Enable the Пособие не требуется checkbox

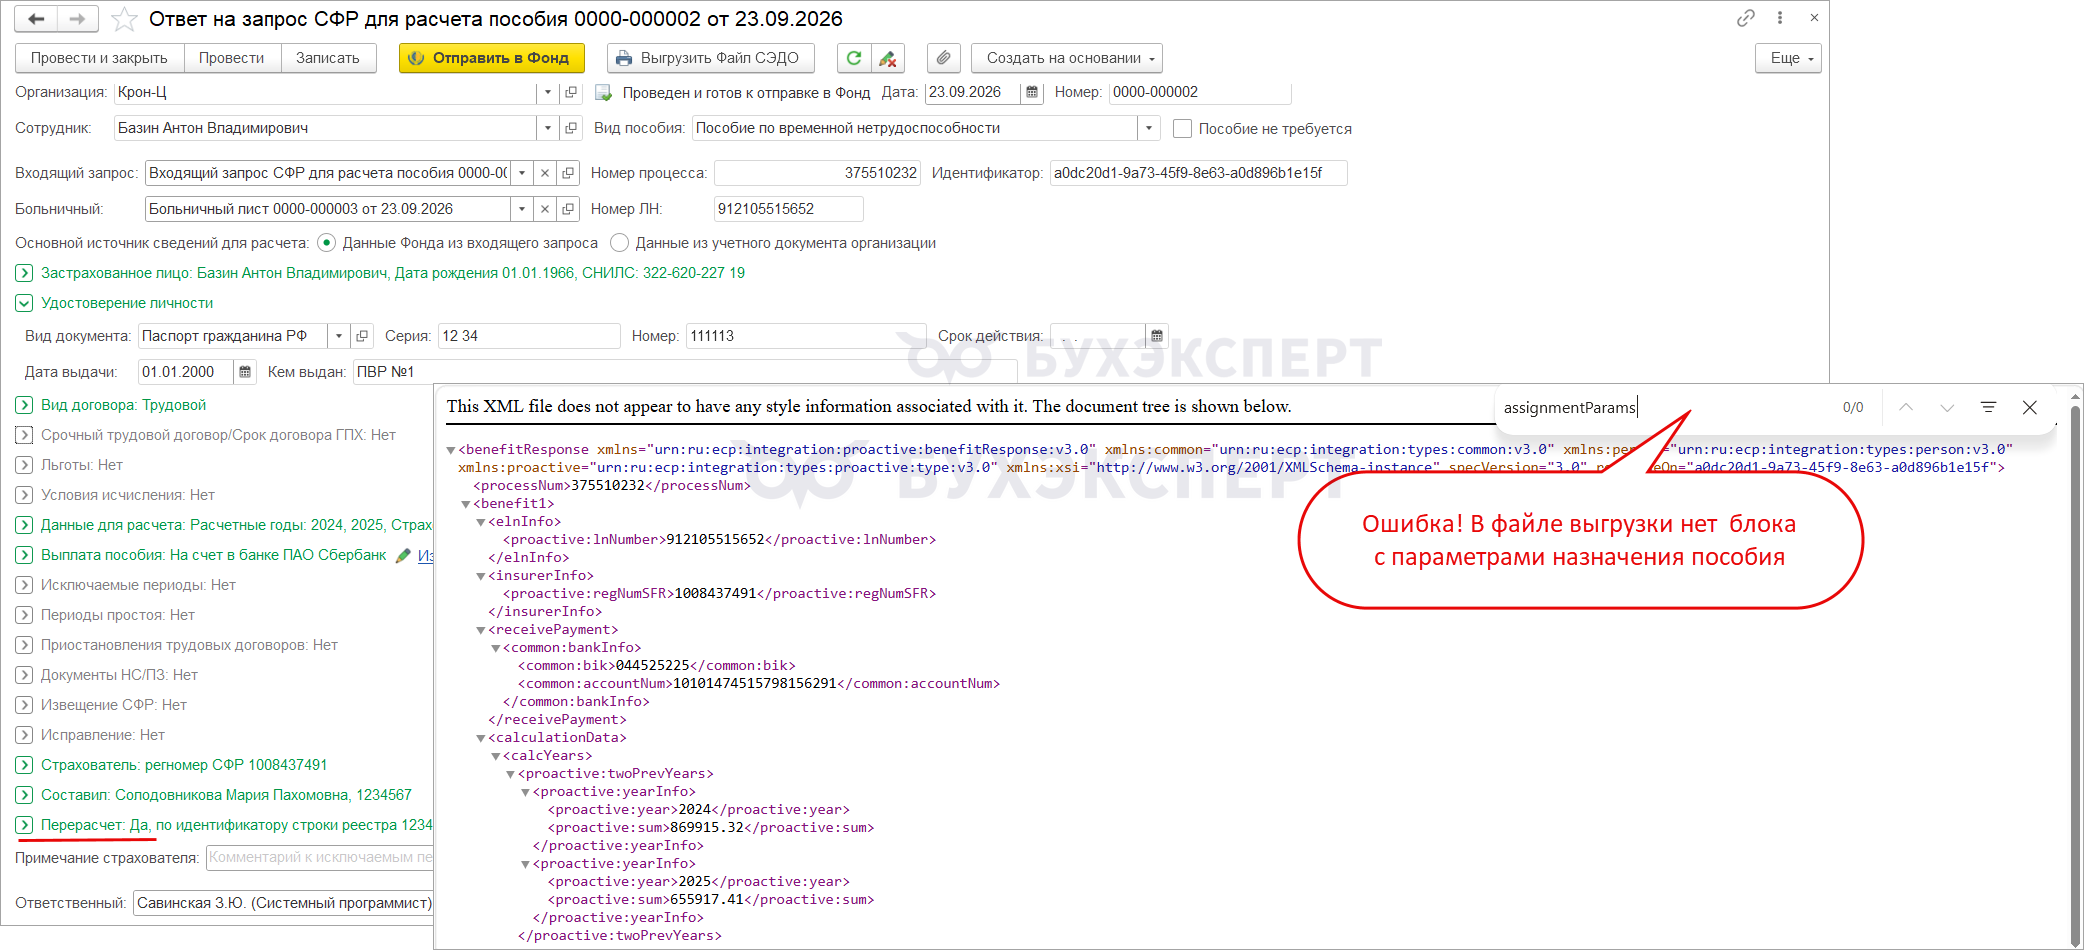1182,129
